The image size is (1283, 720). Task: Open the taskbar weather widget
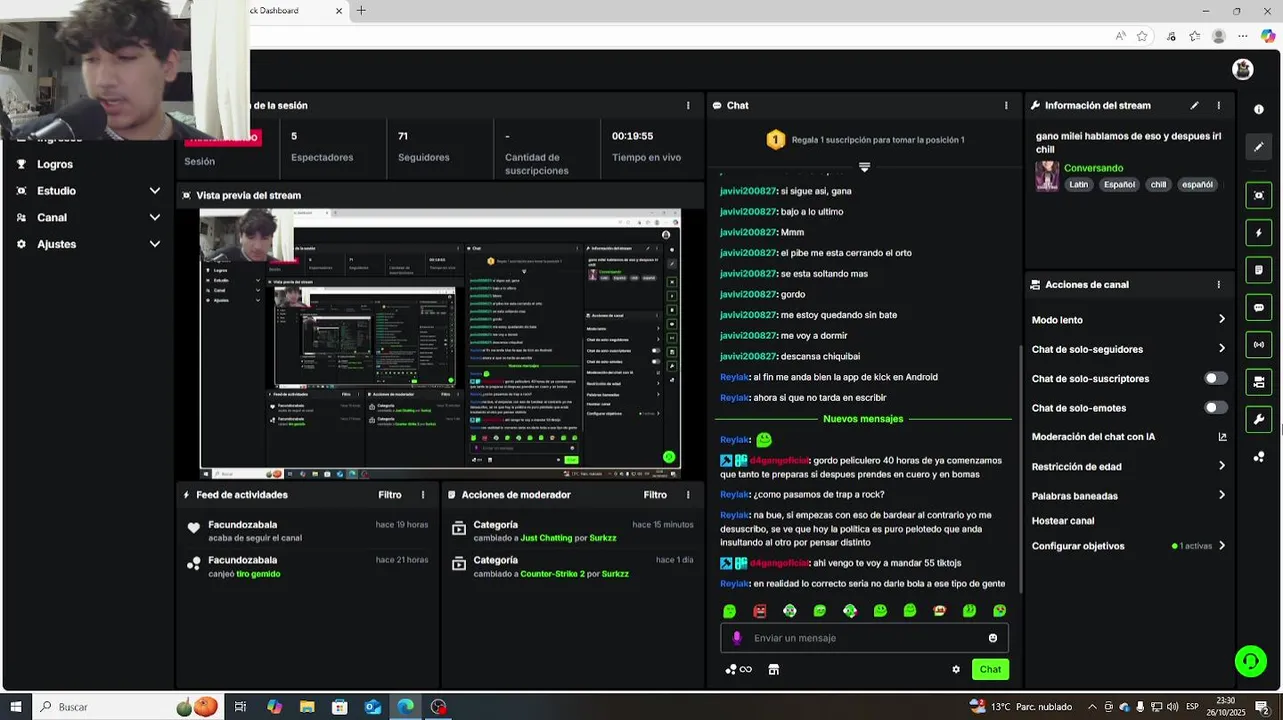pos(1019,707)
